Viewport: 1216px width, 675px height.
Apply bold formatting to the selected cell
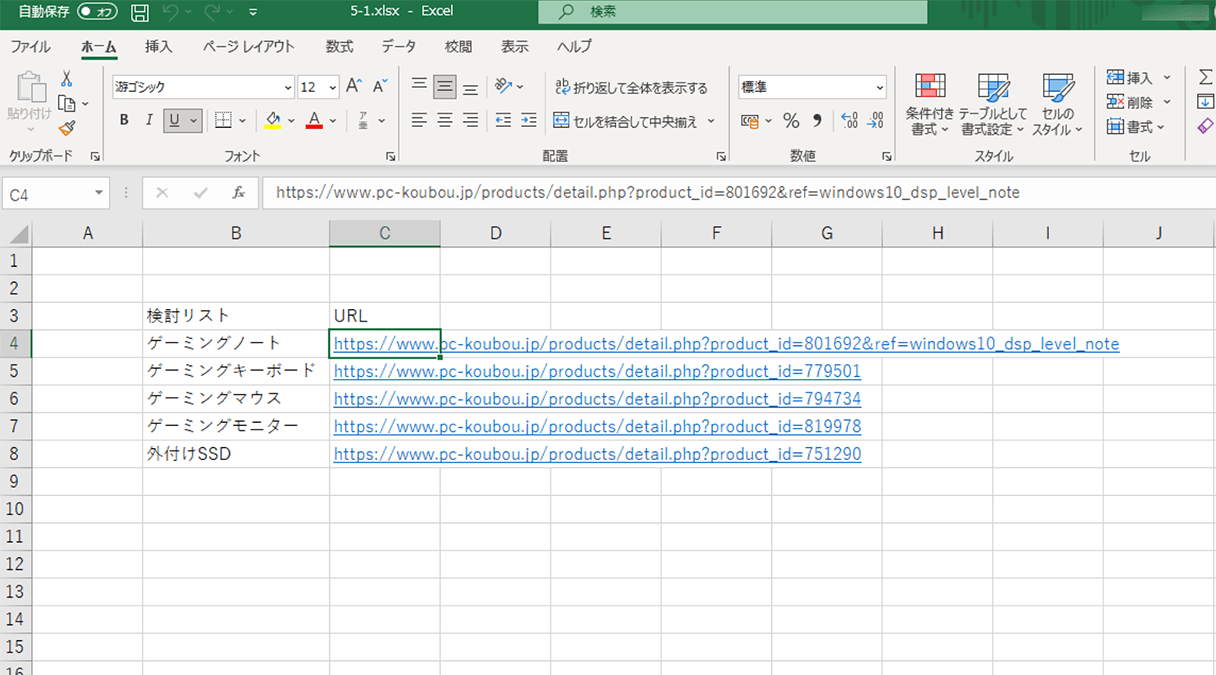coord(123,120)
